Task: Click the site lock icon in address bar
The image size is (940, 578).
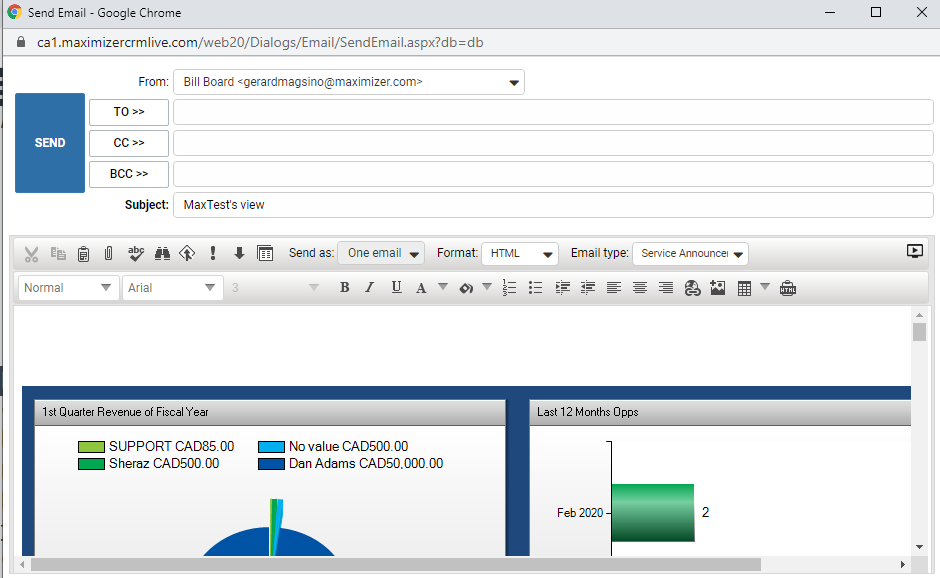Action: [21, 42]
